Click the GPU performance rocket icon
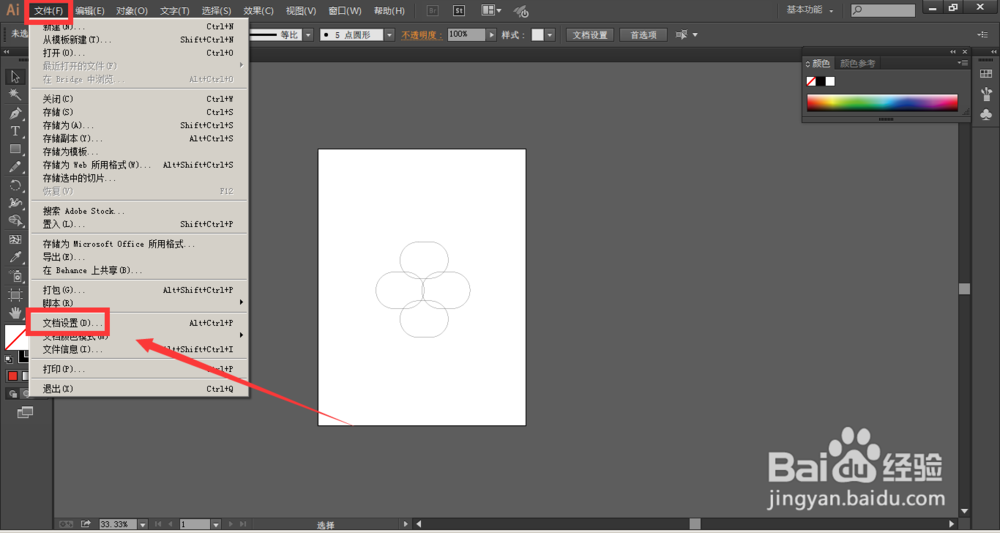1000x533 pixels. 521,11
